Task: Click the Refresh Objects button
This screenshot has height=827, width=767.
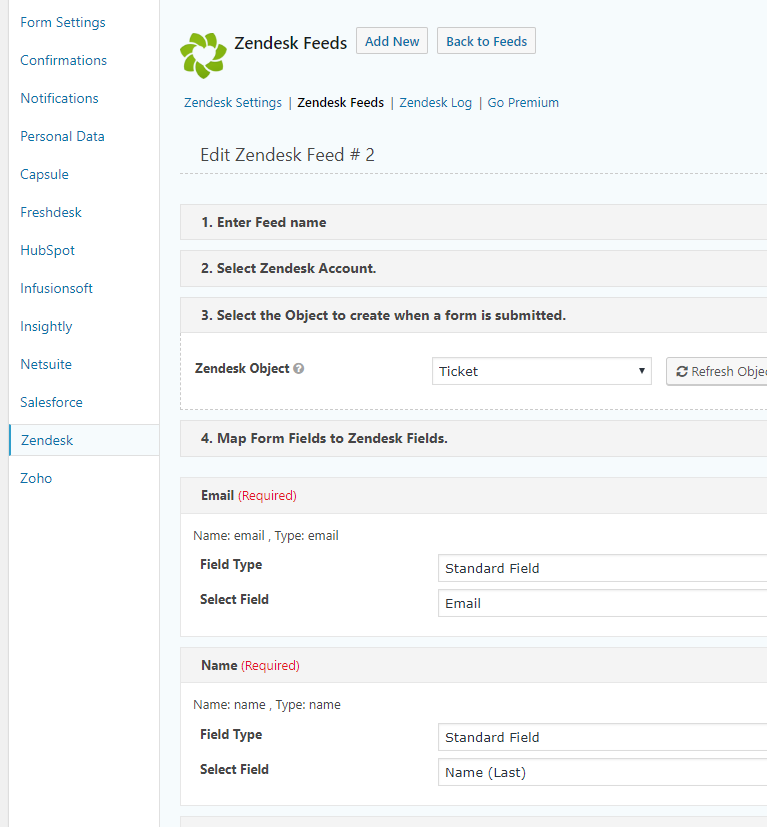Action: point(716,371)
